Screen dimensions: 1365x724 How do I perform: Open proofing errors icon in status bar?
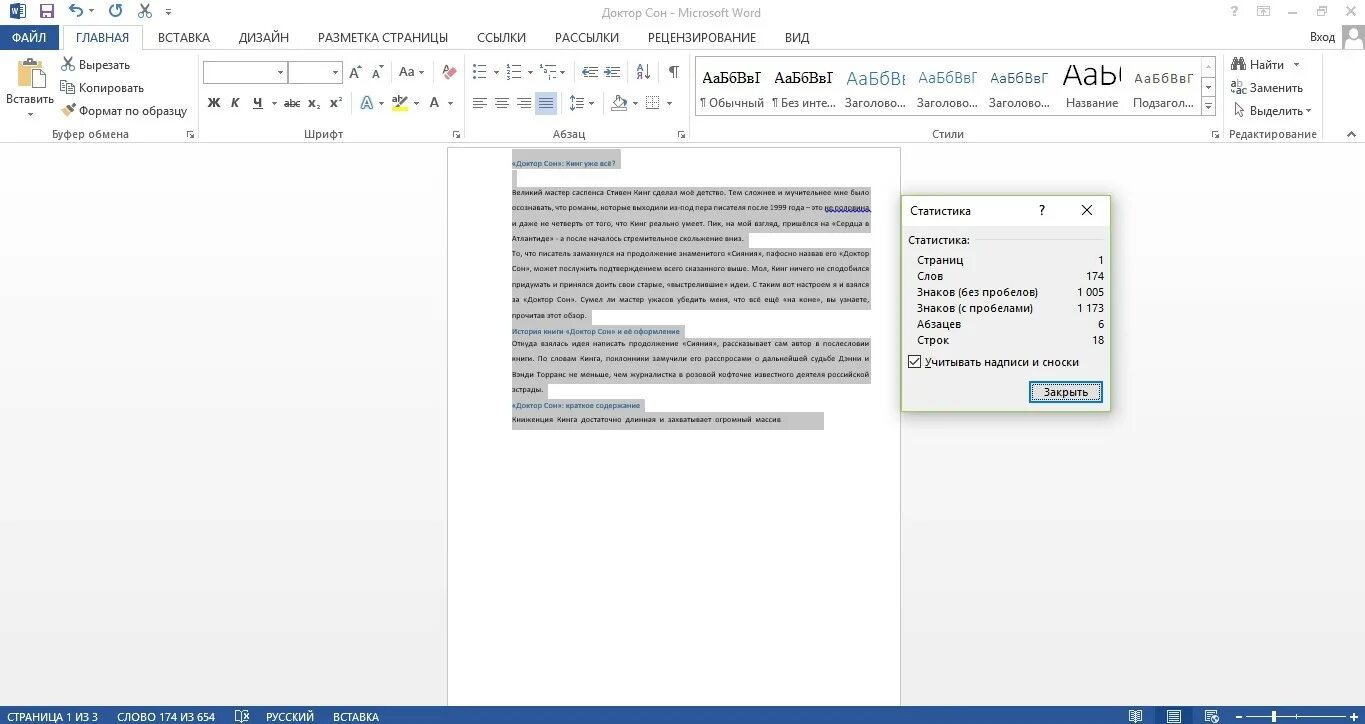tap(242, 716)
